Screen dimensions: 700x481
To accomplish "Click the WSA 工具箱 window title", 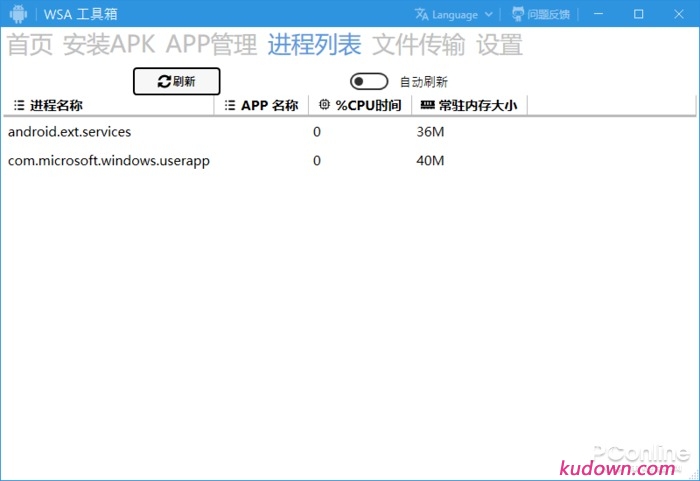I will pyautogui.click(x=81, y=14).
